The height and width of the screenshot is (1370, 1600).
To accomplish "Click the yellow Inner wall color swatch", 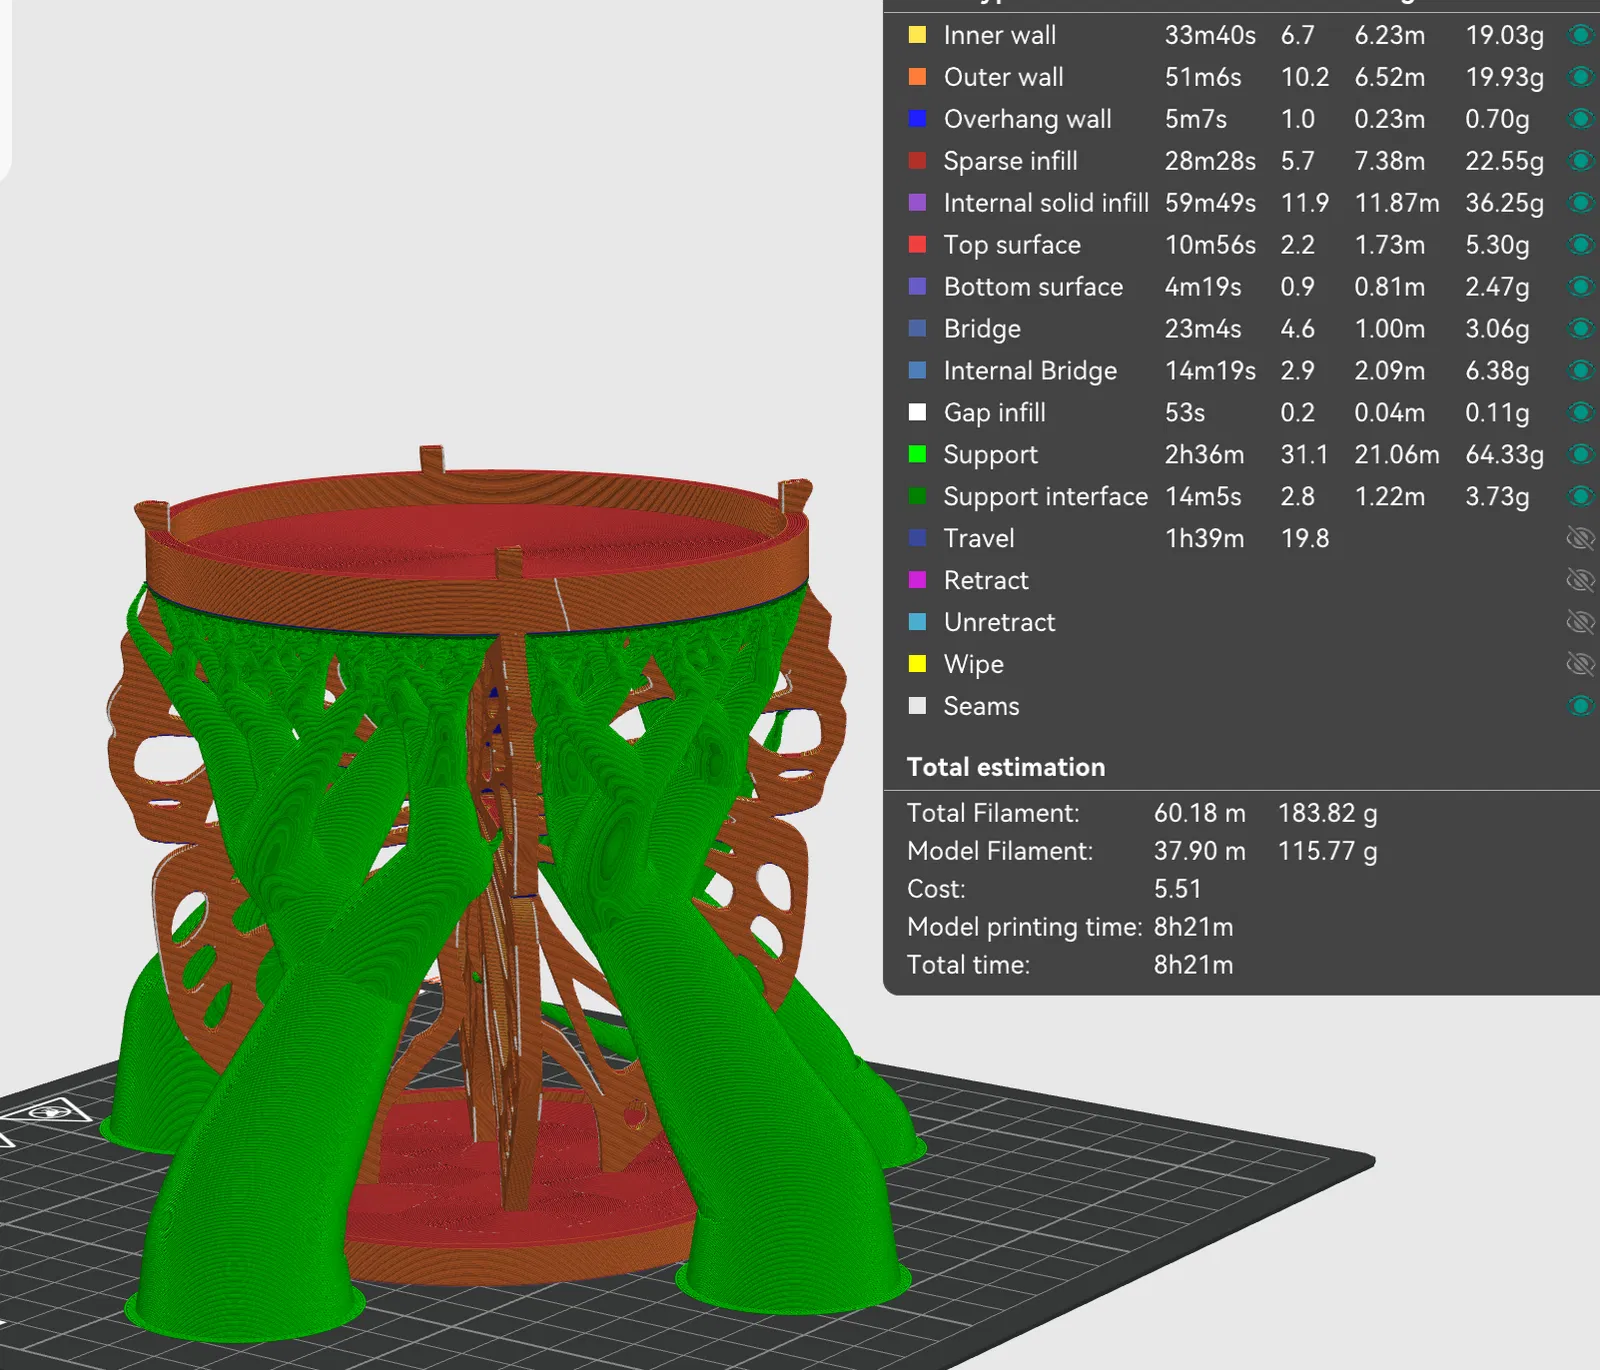I will click(x=917, y=35).
